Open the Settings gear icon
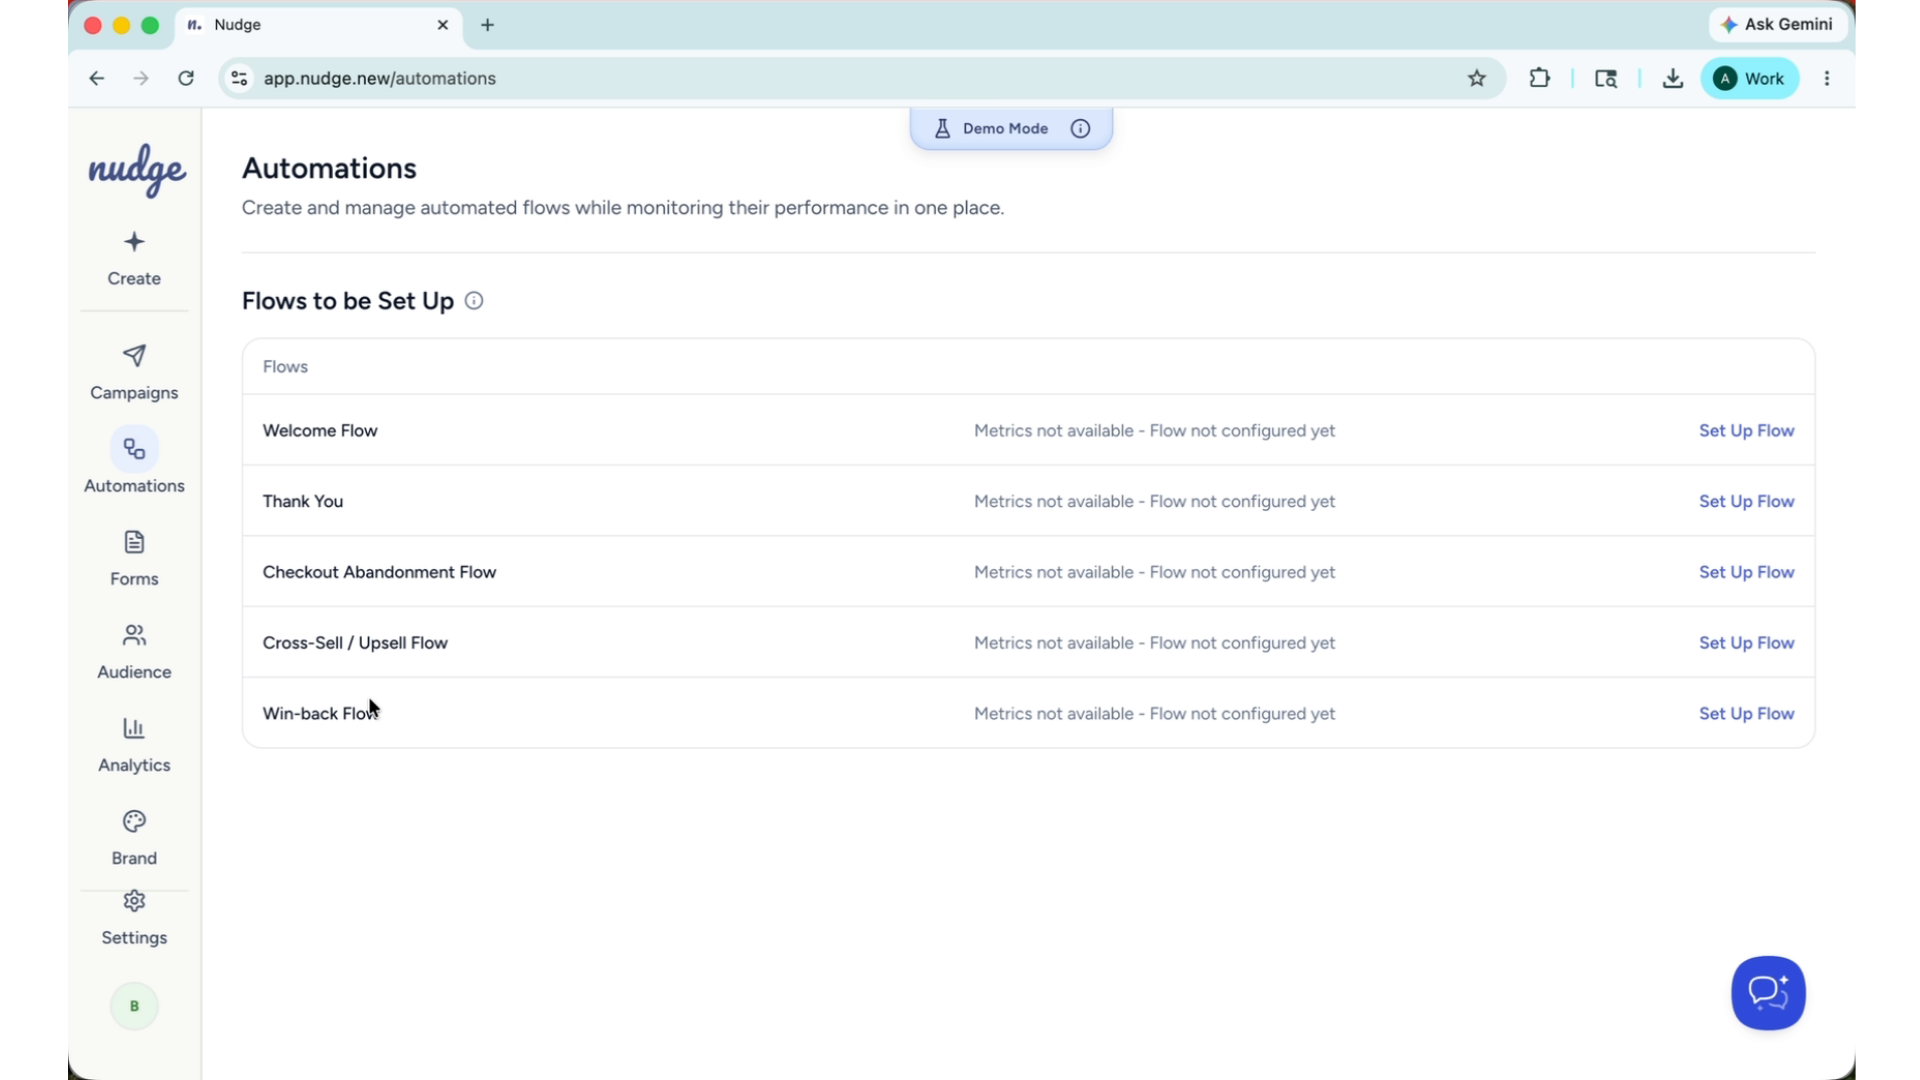 [134, 901]
